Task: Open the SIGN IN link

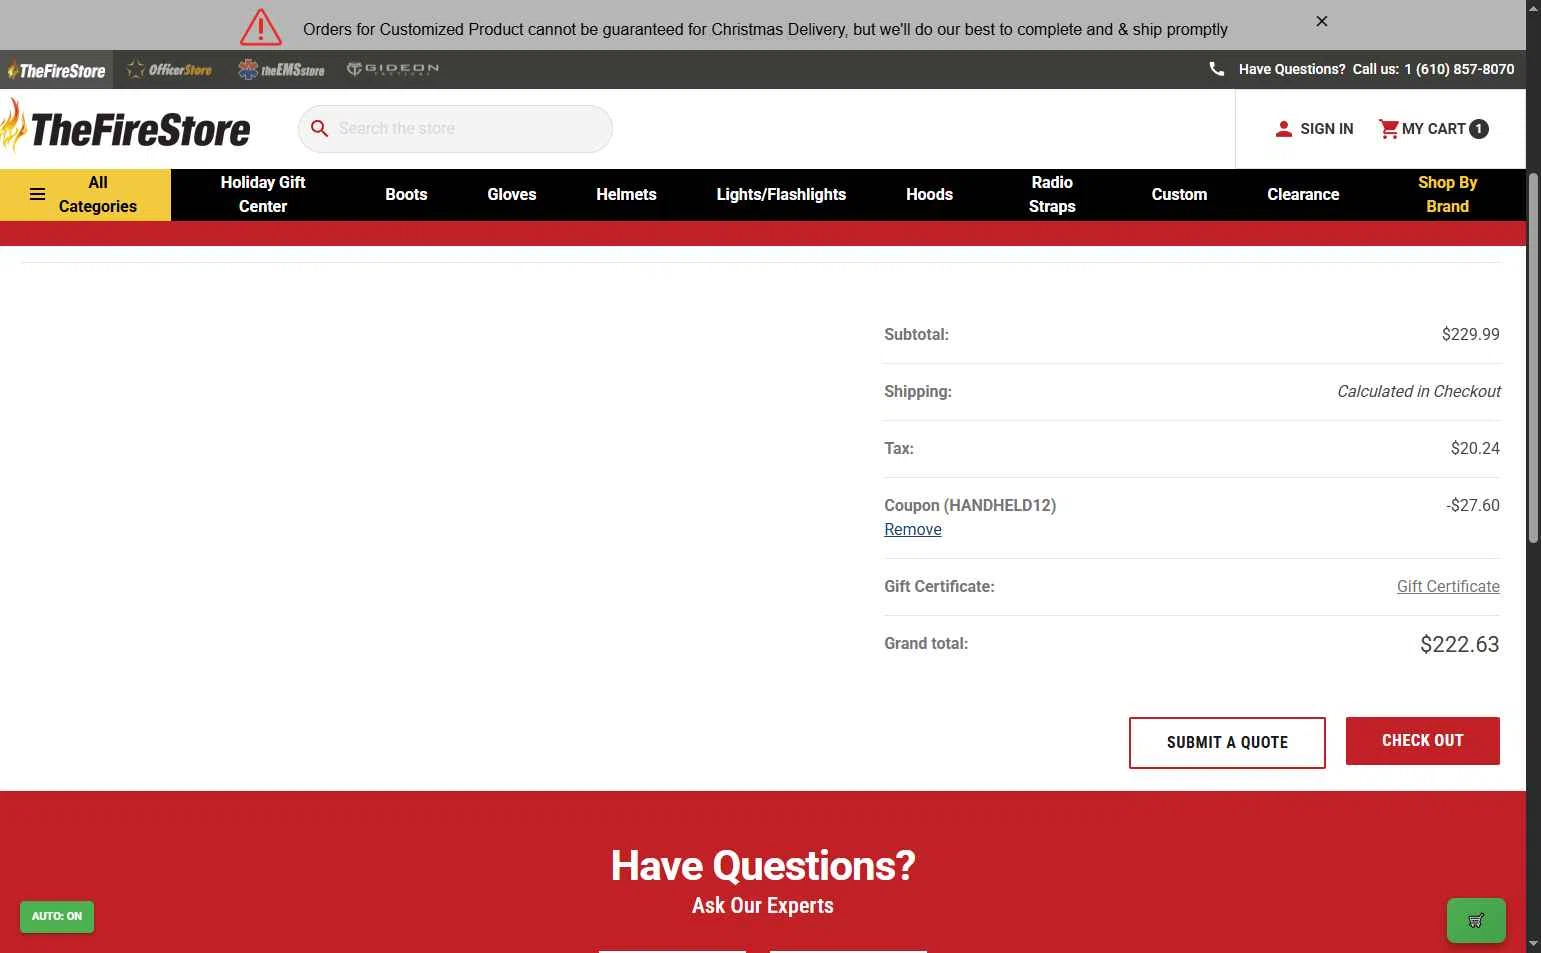Action: click(x=1326, y=129)
